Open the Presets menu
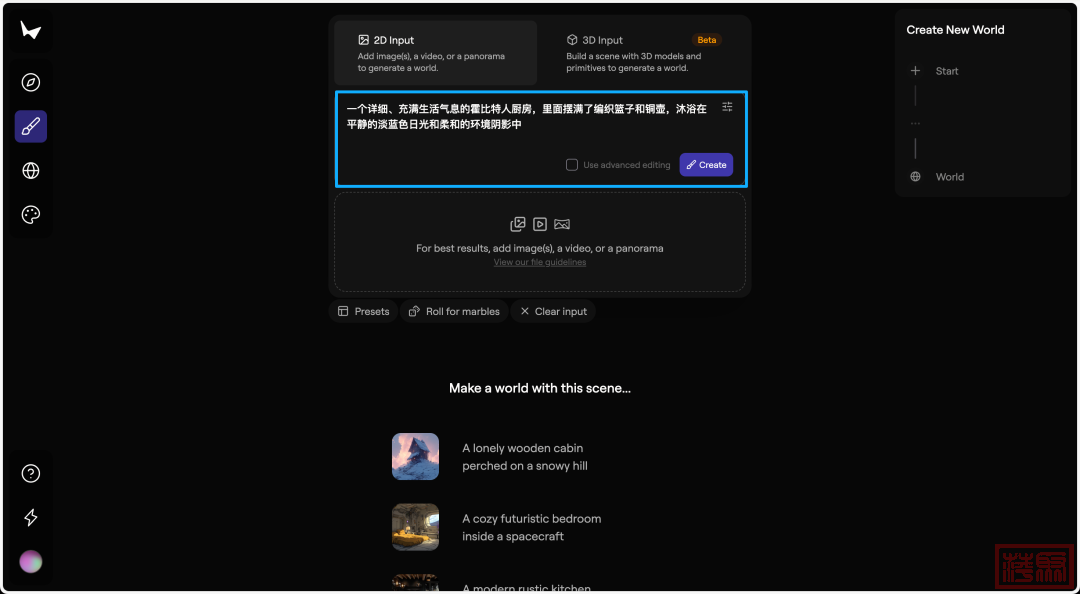The image size is (1080, 594). pyautogui.click(x=363, y=311)
